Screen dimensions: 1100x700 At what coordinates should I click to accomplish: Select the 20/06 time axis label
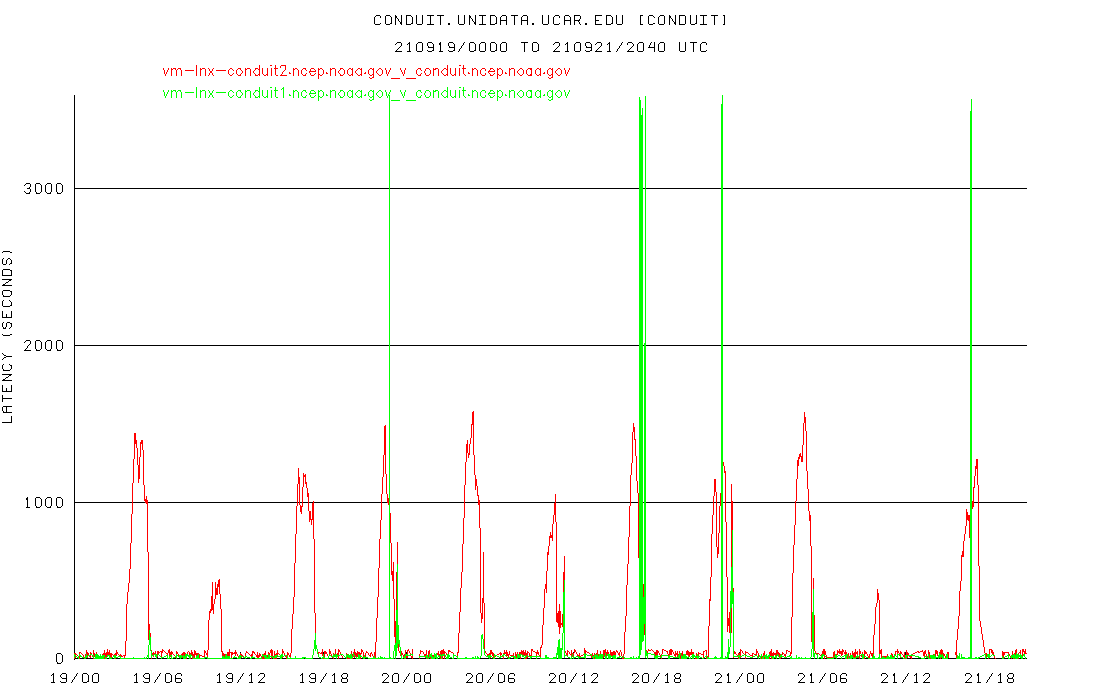[x=490, y=678]
